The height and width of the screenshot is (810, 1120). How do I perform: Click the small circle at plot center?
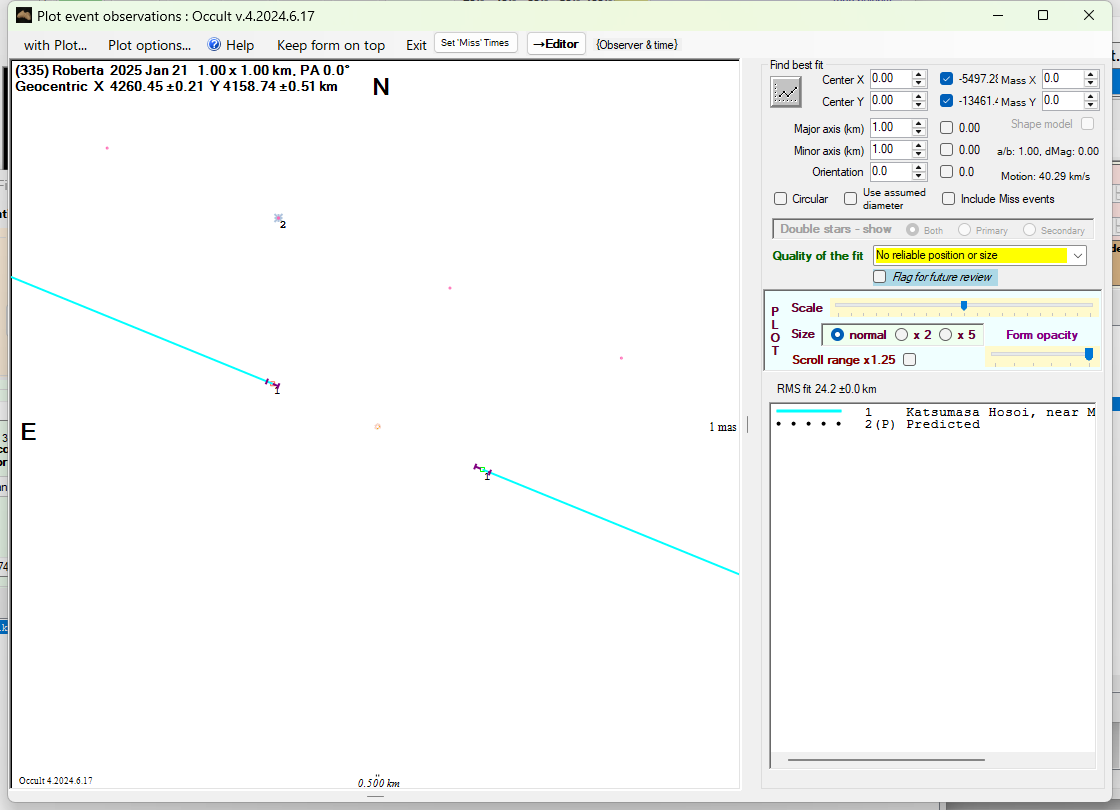coord(377,426)
